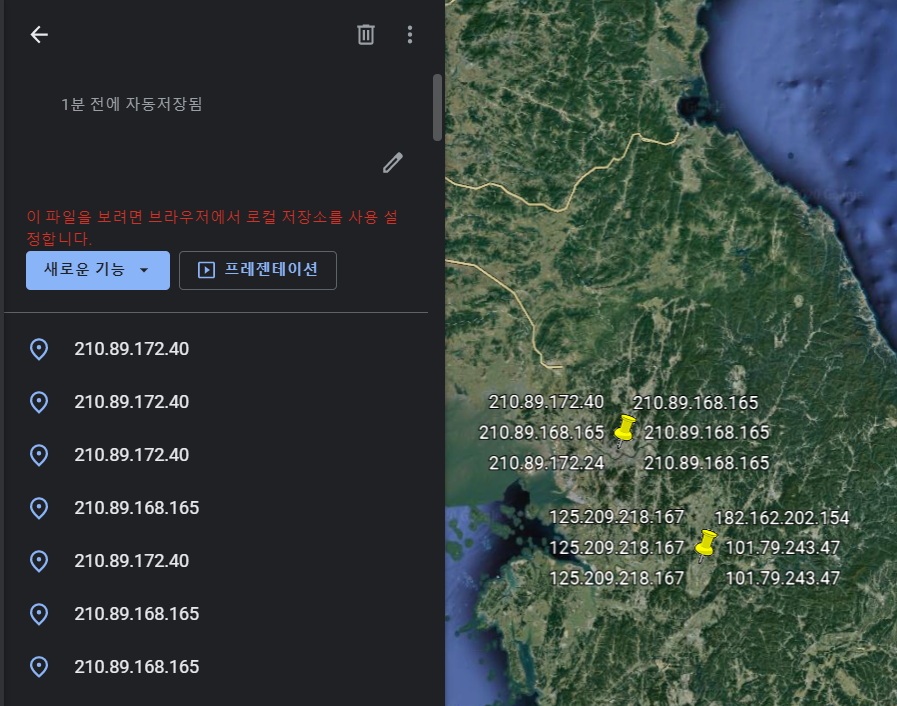Viewport: 897px width, 706px height.
Task: Click the 210.89.172.24 label on the map
Action: (x=546, y=463)
